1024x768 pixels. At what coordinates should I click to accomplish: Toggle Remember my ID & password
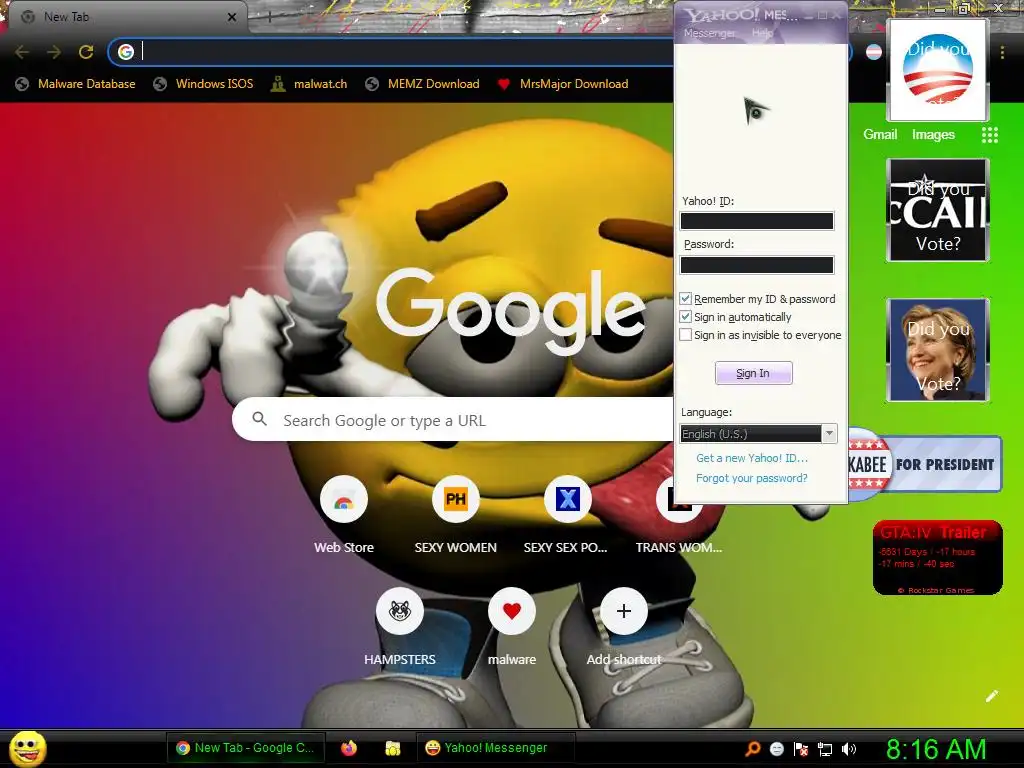[x=686, y=298]
